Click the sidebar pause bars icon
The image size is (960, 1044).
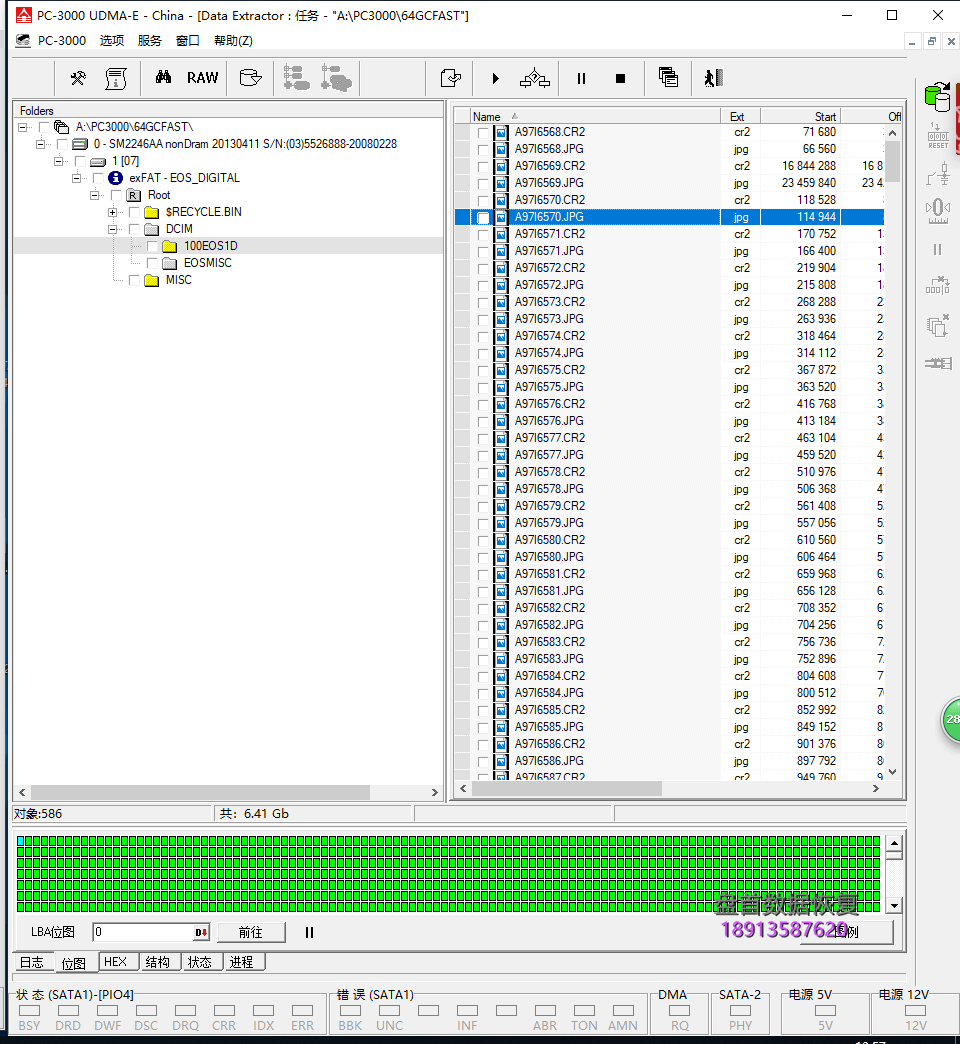937,250
